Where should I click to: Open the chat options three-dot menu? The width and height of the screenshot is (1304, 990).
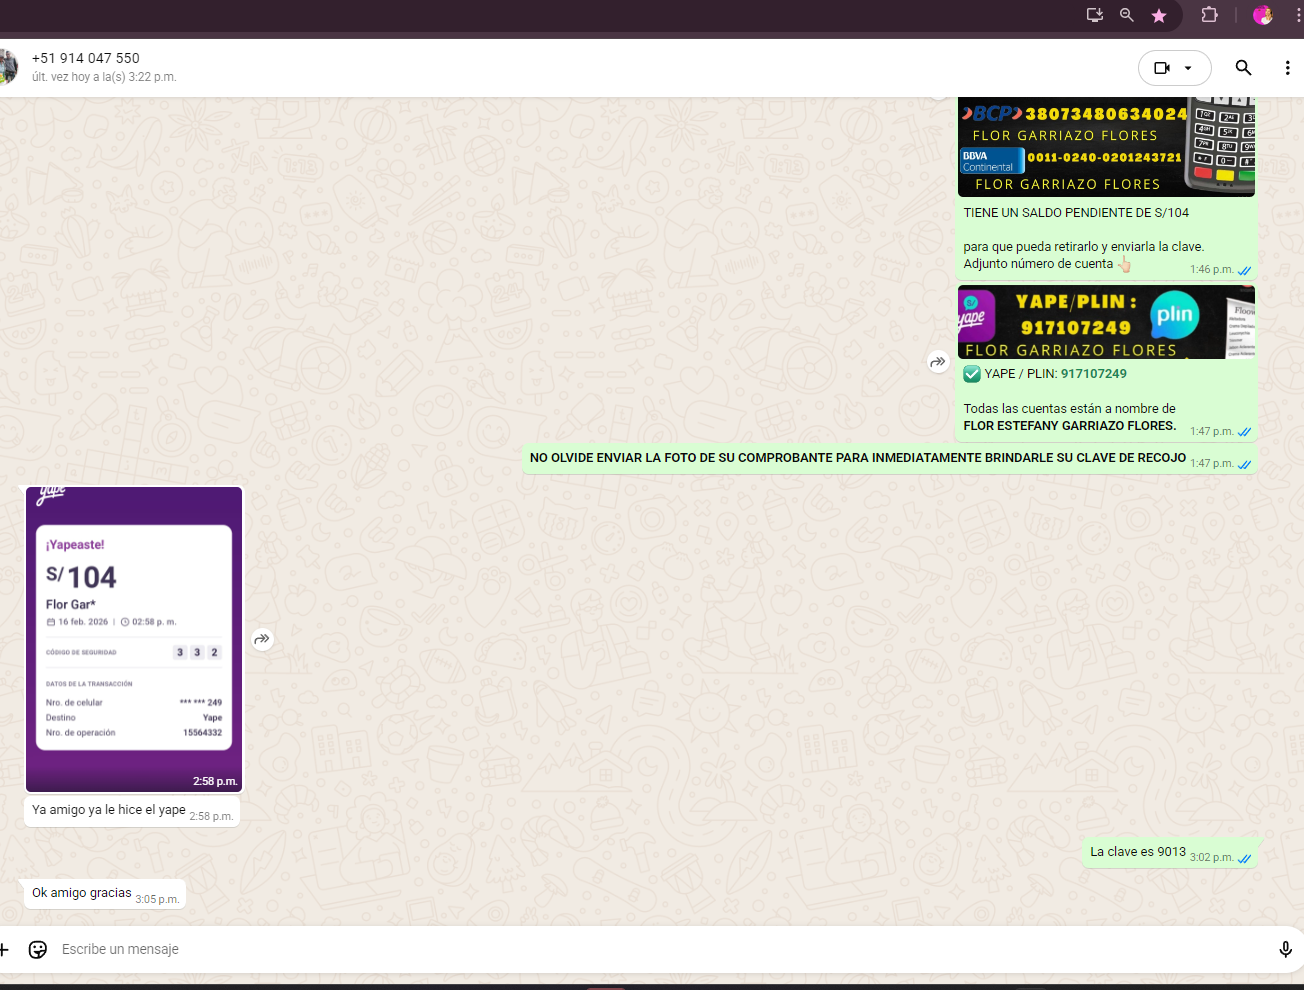1287,68
